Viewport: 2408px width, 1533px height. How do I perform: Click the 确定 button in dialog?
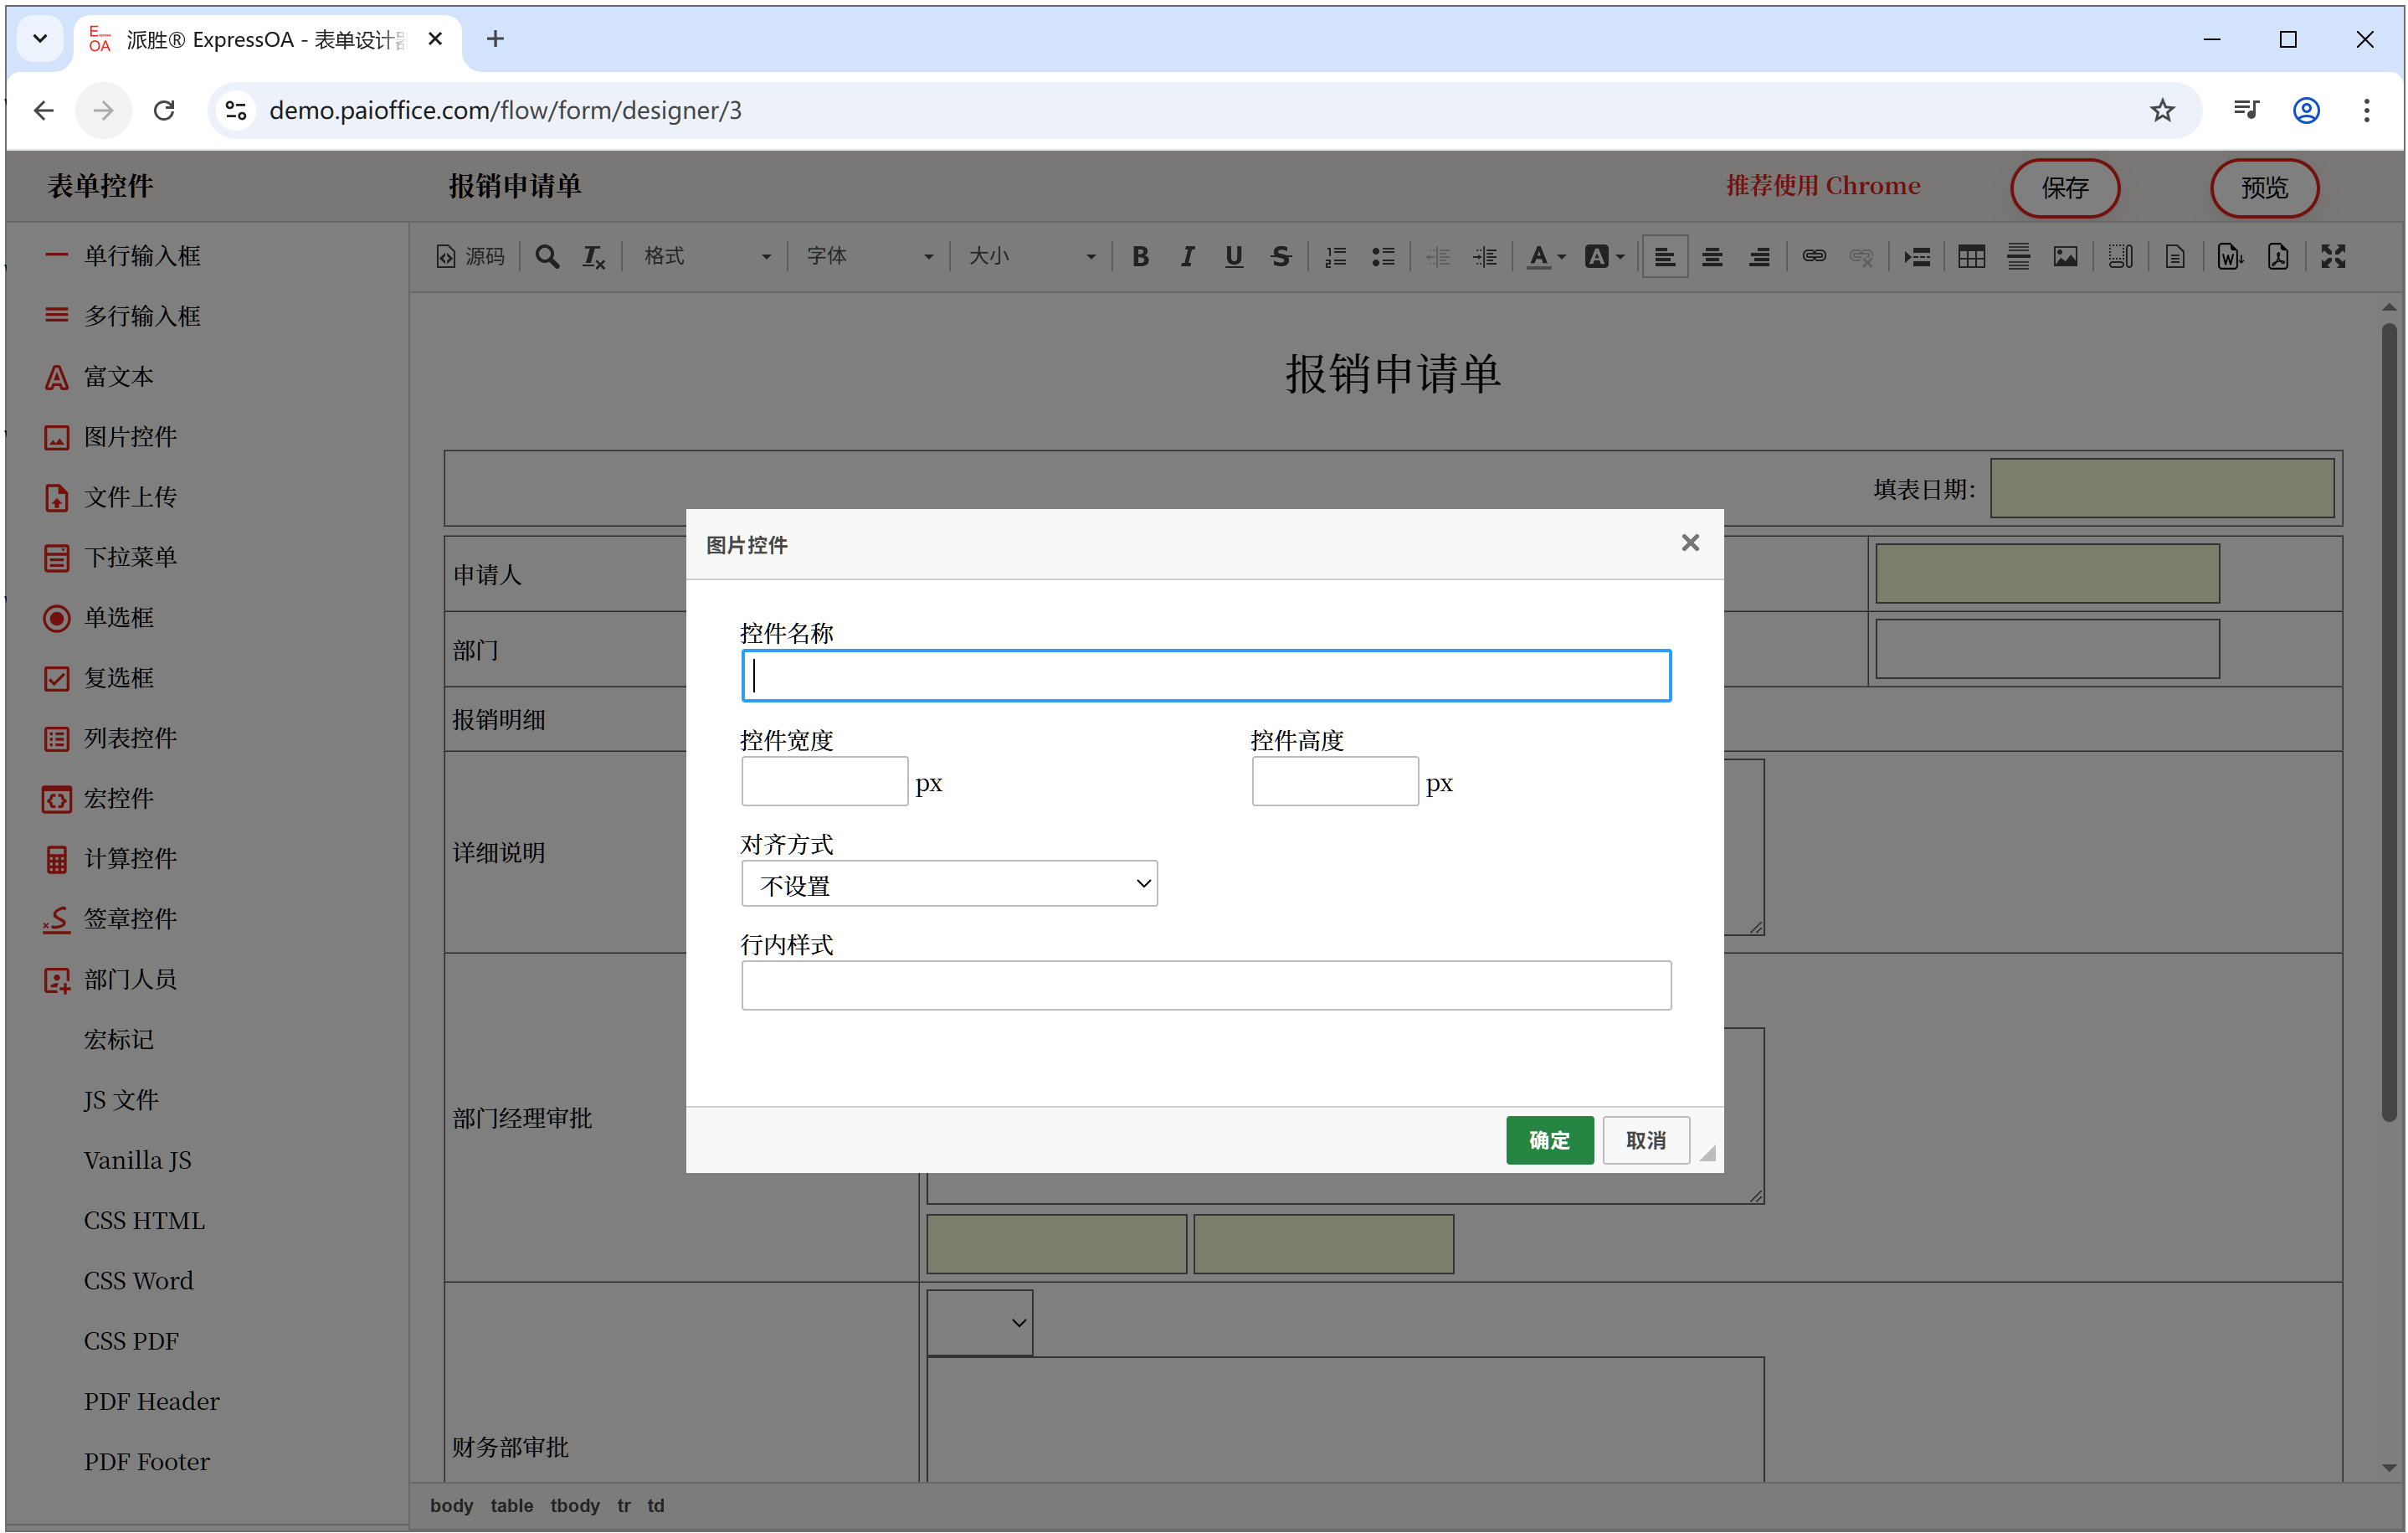(x=1549, y=1140)
